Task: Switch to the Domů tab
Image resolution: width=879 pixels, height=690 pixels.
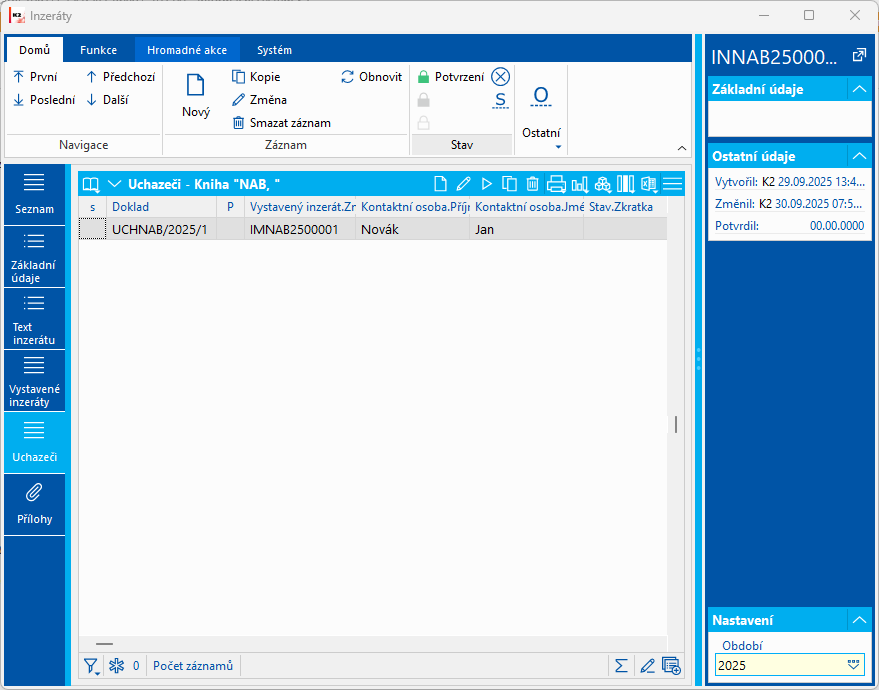Action: pyautogui.click(x=35, y=50)
